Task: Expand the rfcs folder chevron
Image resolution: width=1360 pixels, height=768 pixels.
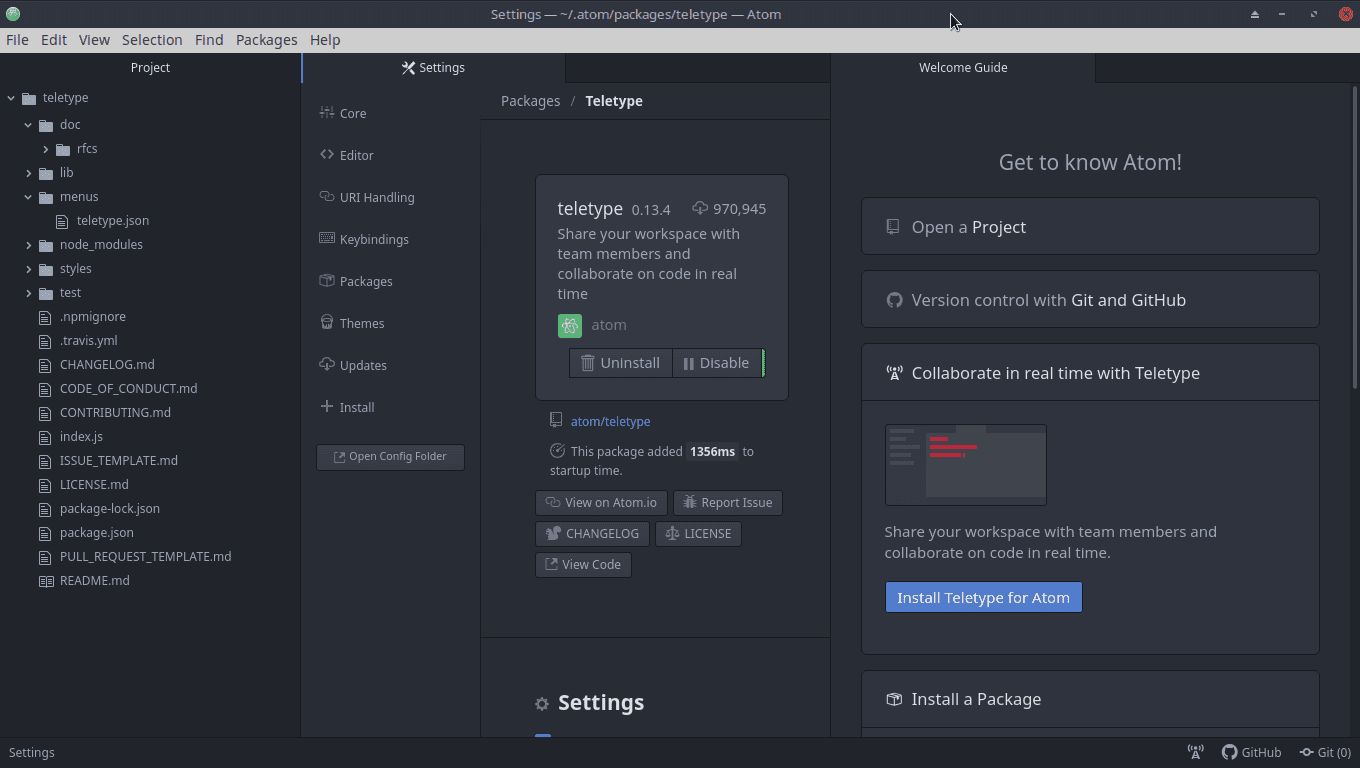Action: point(46,149)
